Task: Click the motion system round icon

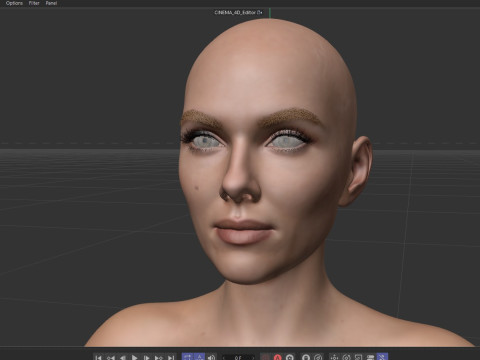Action: tap(306, 357)
